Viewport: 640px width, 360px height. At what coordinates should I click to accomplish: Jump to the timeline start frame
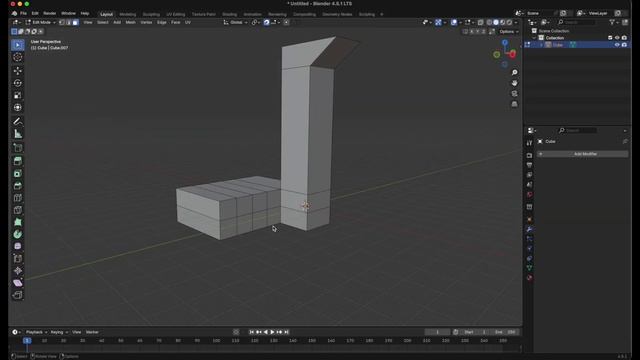(x=251, y=332)
